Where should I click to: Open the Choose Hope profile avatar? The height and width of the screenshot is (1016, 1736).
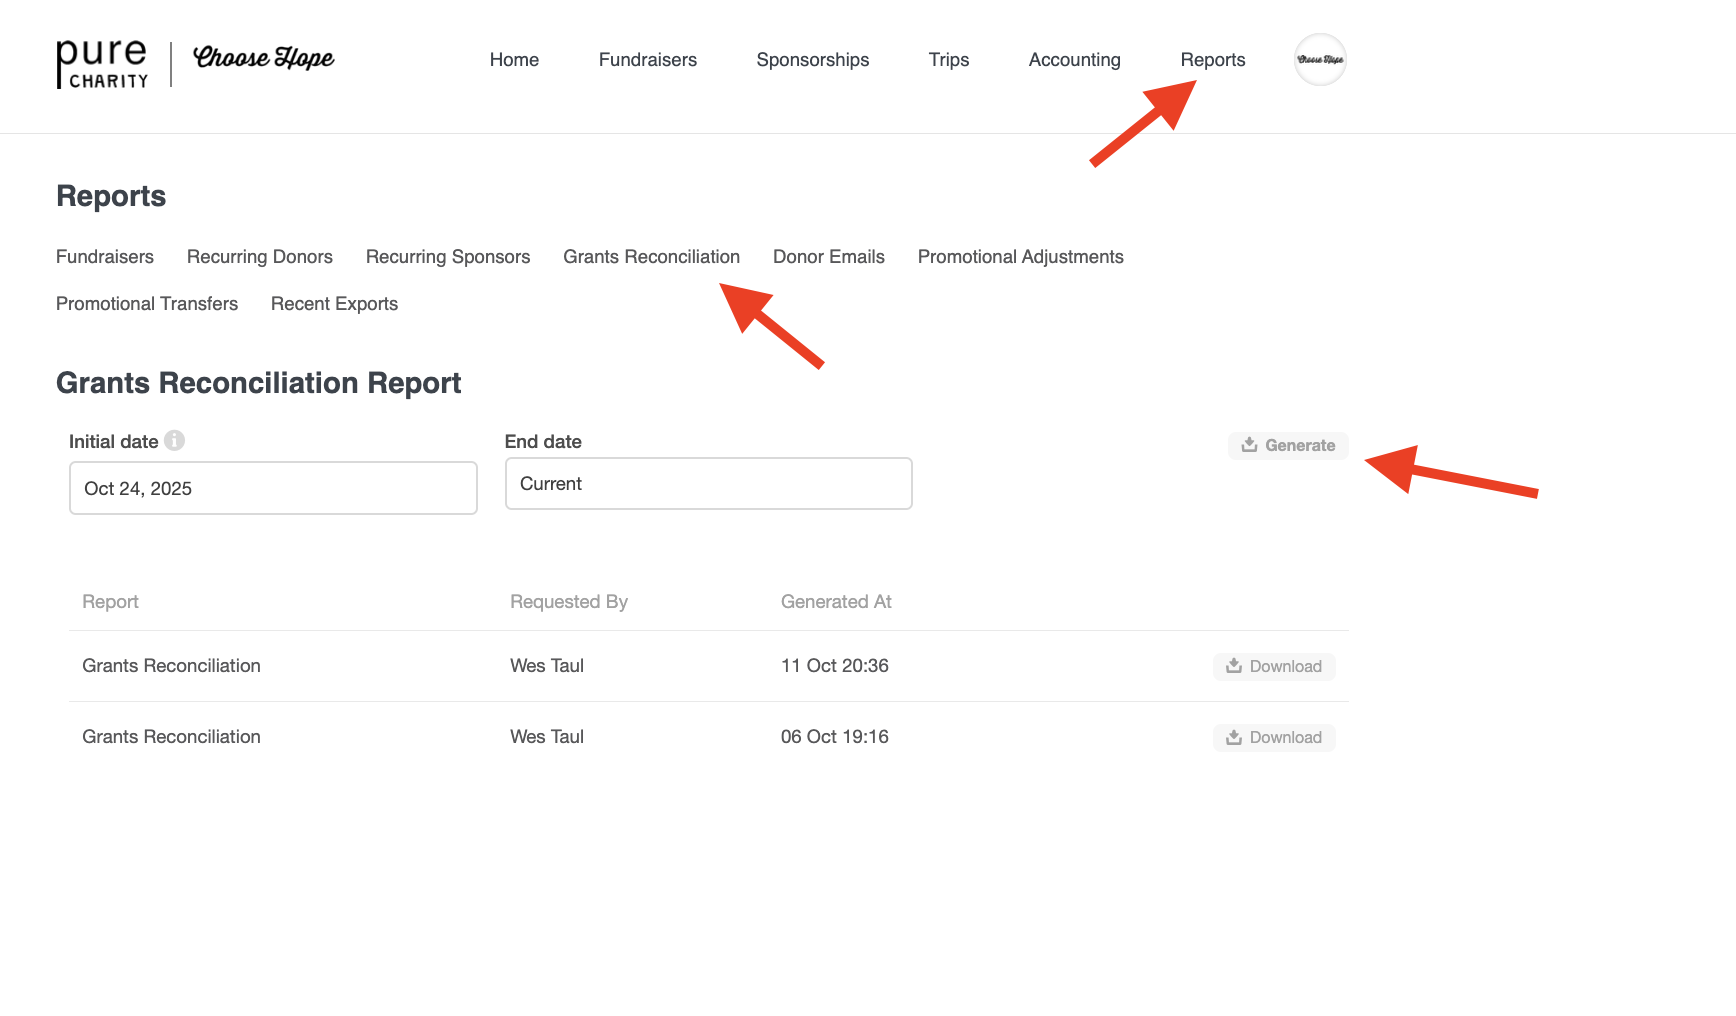coord(1320,60)
